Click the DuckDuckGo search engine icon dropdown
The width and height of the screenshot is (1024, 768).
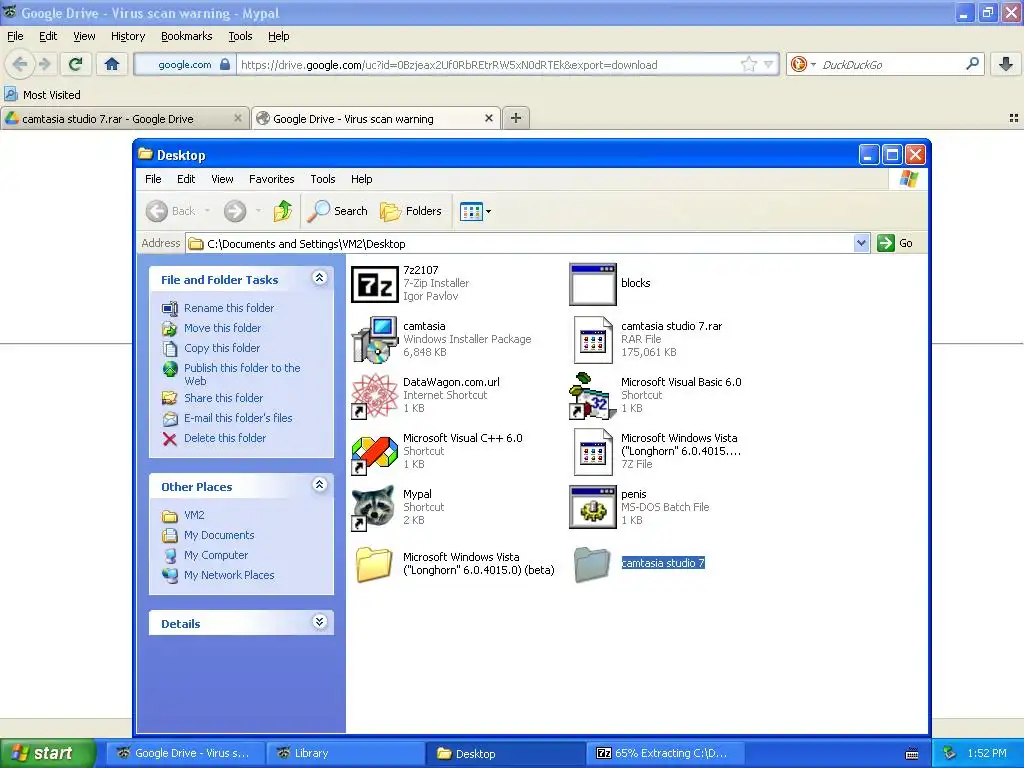pyautogui.click(x=803, y=65)
